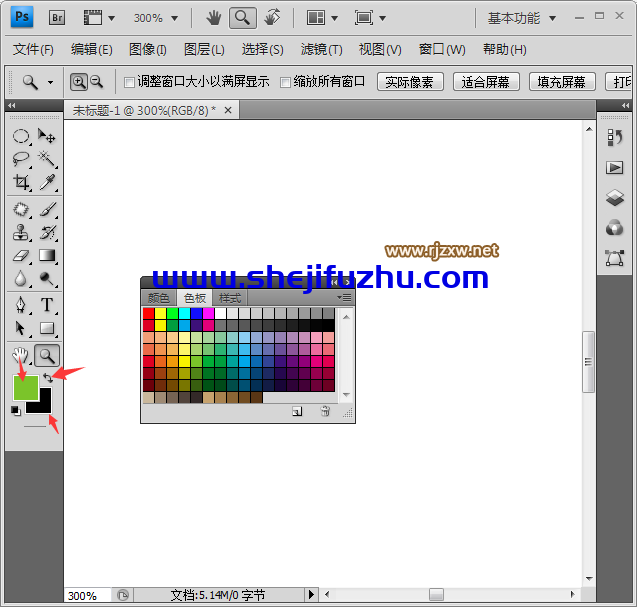Pick the pure red swatch
This screenshot has width=637, height=607.
point(149,313)
